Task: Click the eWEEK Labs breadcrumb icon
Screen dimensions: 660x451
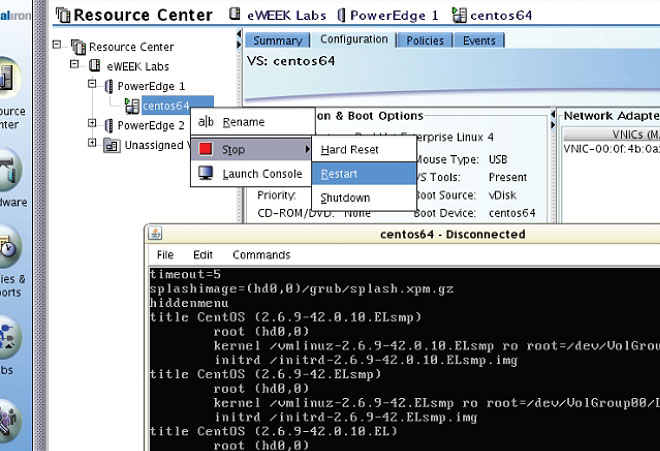Action: [x=236, y=14]
